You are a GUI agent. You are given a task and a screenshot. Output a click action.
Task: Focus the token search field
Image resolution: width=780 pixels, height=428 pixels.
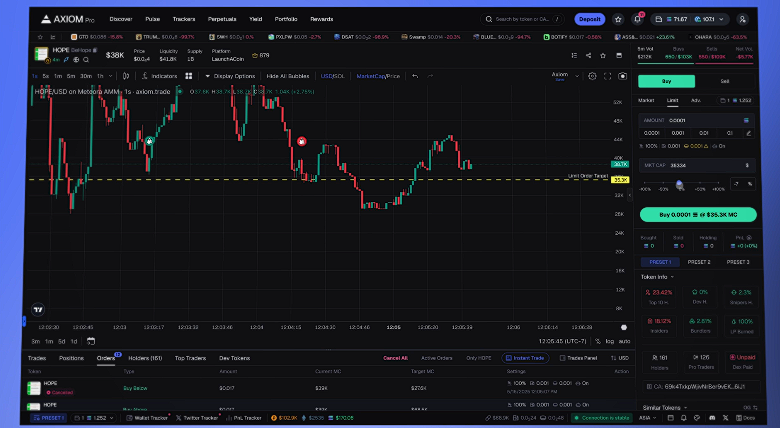pos(522,19)
